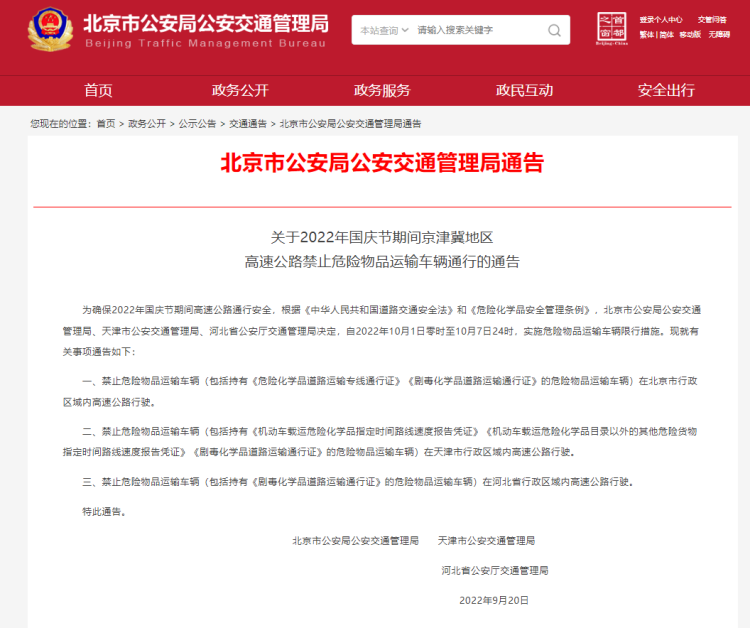750x628 pixels.
Task: Click the signature 天津市公安交通管理局
Action: tap(486, 540)
